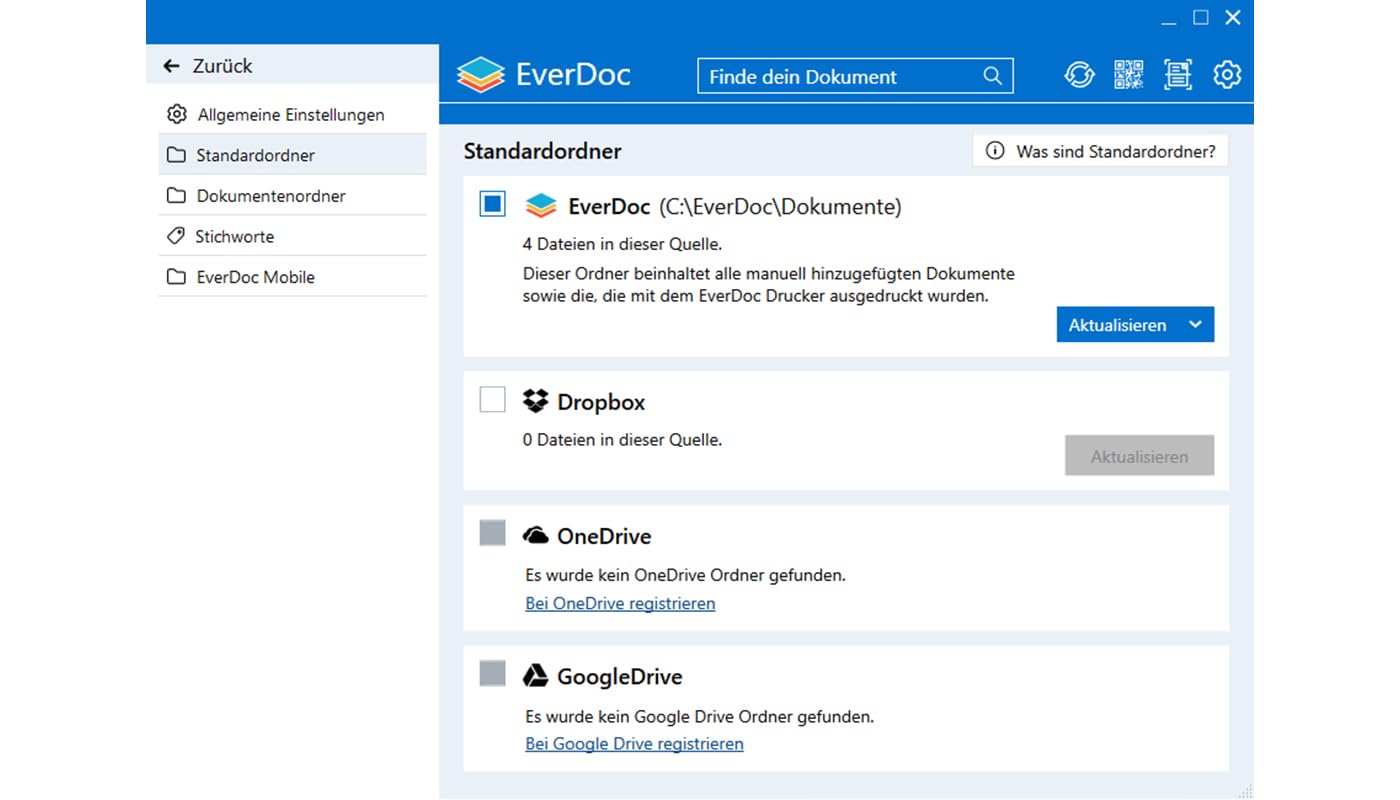
Task: Click the back arrow icon
Action: point(171,66)
